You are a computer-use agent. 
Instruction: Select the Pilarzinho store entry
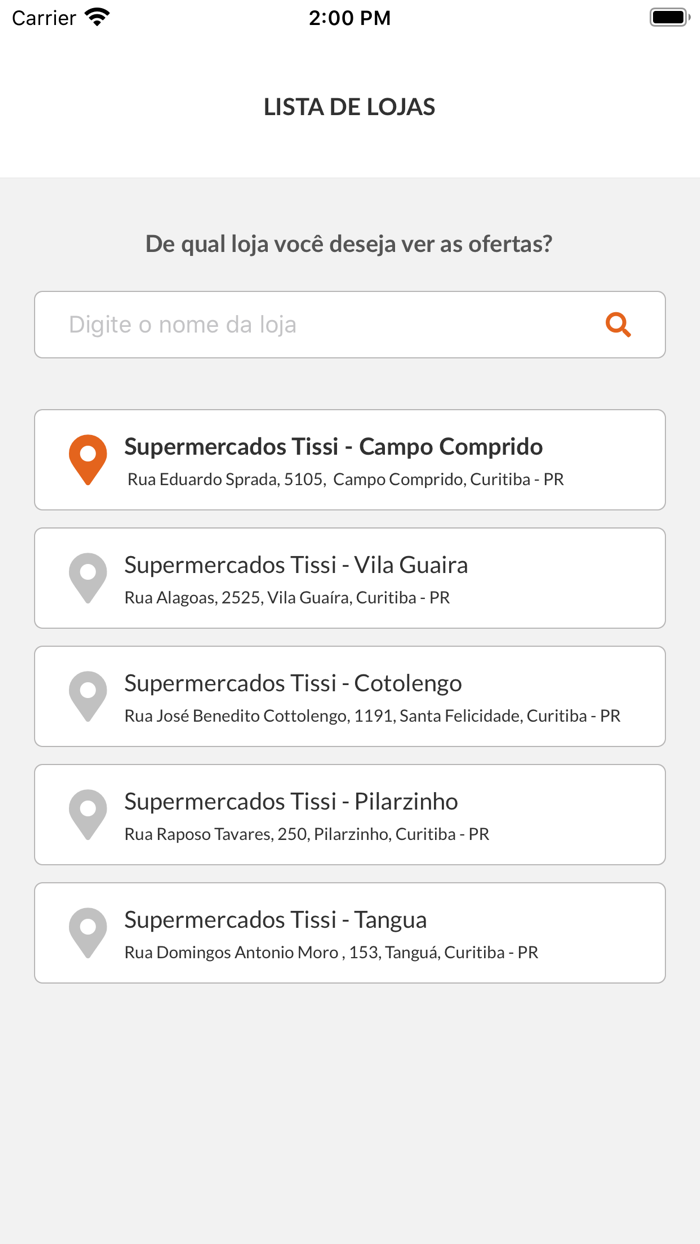click(x=350, y=814)
